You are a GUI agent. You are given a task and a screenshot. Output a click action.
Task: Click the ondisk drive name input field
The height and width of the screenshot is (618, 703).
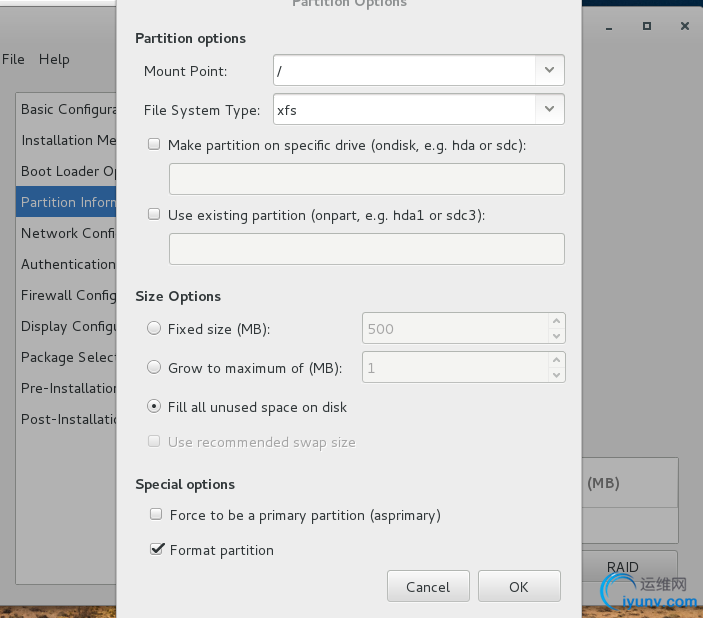[x=366, y=179]
